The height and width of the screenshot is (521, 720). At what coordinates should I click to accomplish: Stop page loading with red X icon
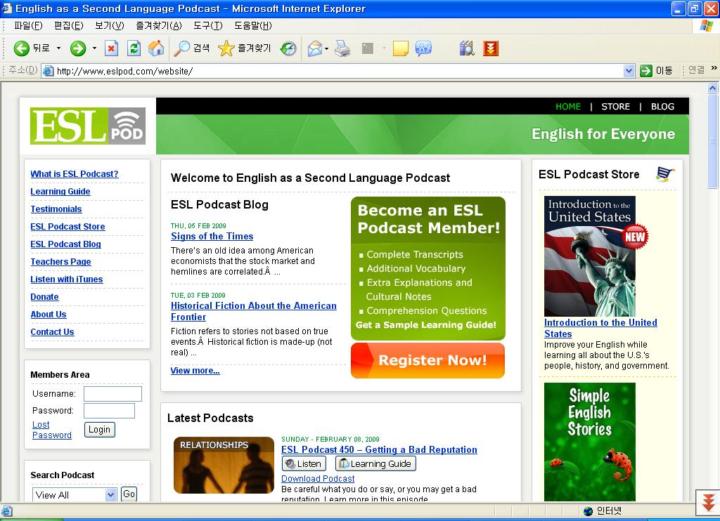[x=111, y=48]
